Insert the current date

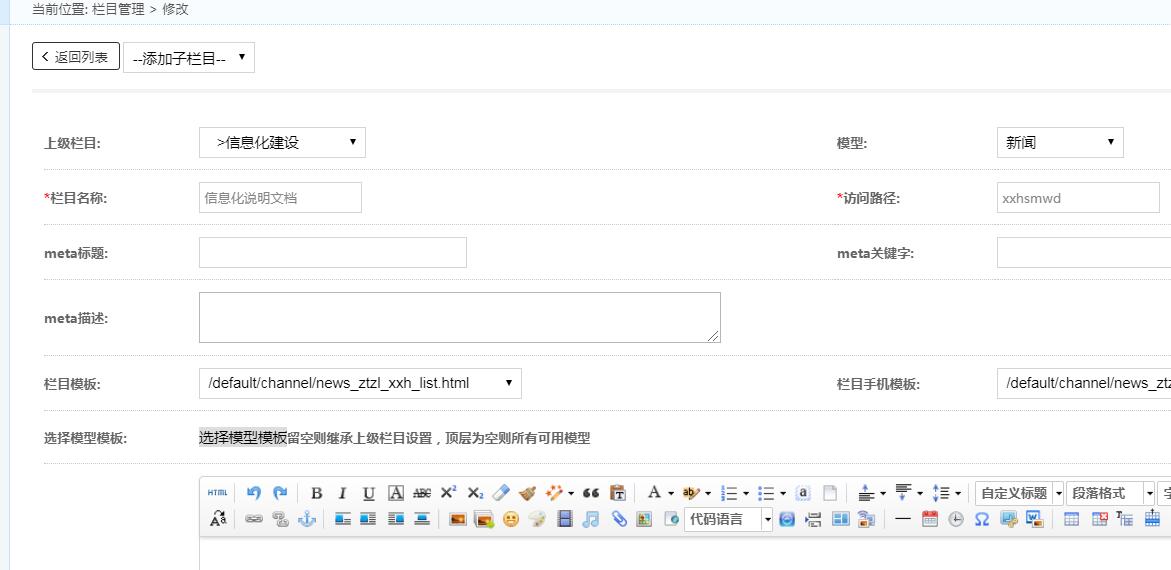click(x=929, y=518)
